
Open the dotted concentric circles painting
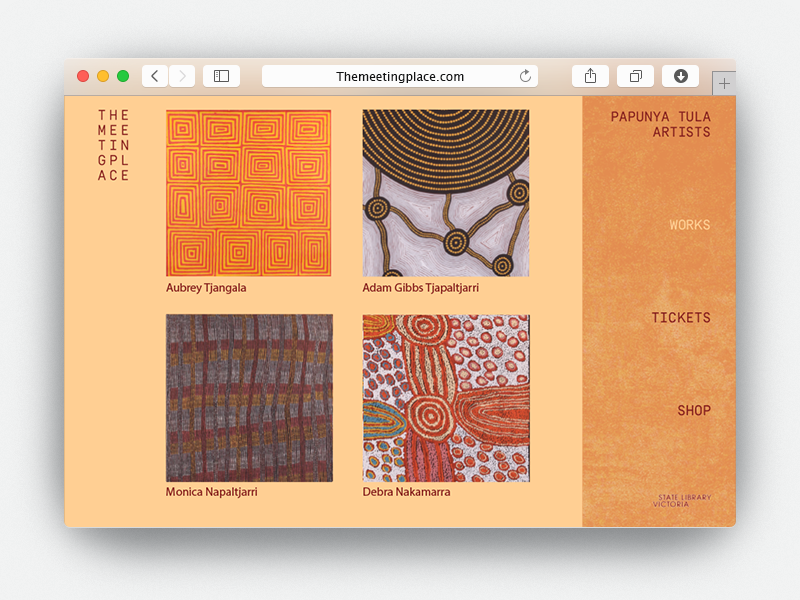[x=446, y=193]
